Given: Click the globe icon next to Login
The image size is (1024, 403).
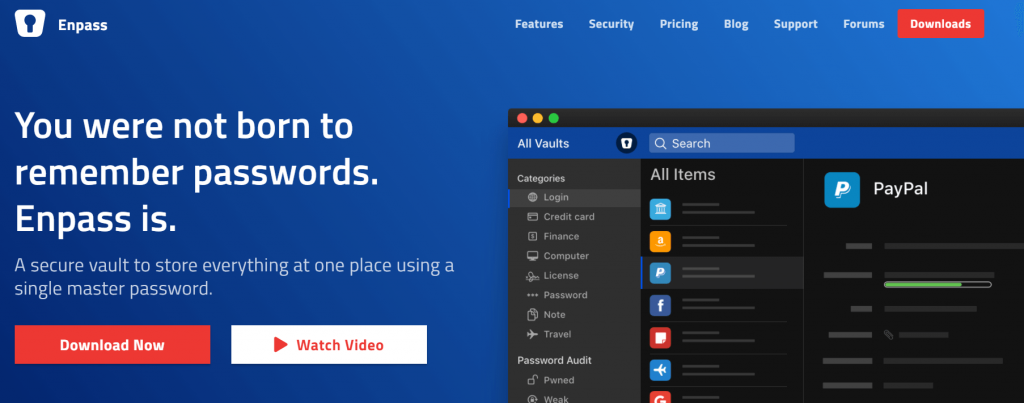Looking at the screenshot, I should click(x=532, y=197).
